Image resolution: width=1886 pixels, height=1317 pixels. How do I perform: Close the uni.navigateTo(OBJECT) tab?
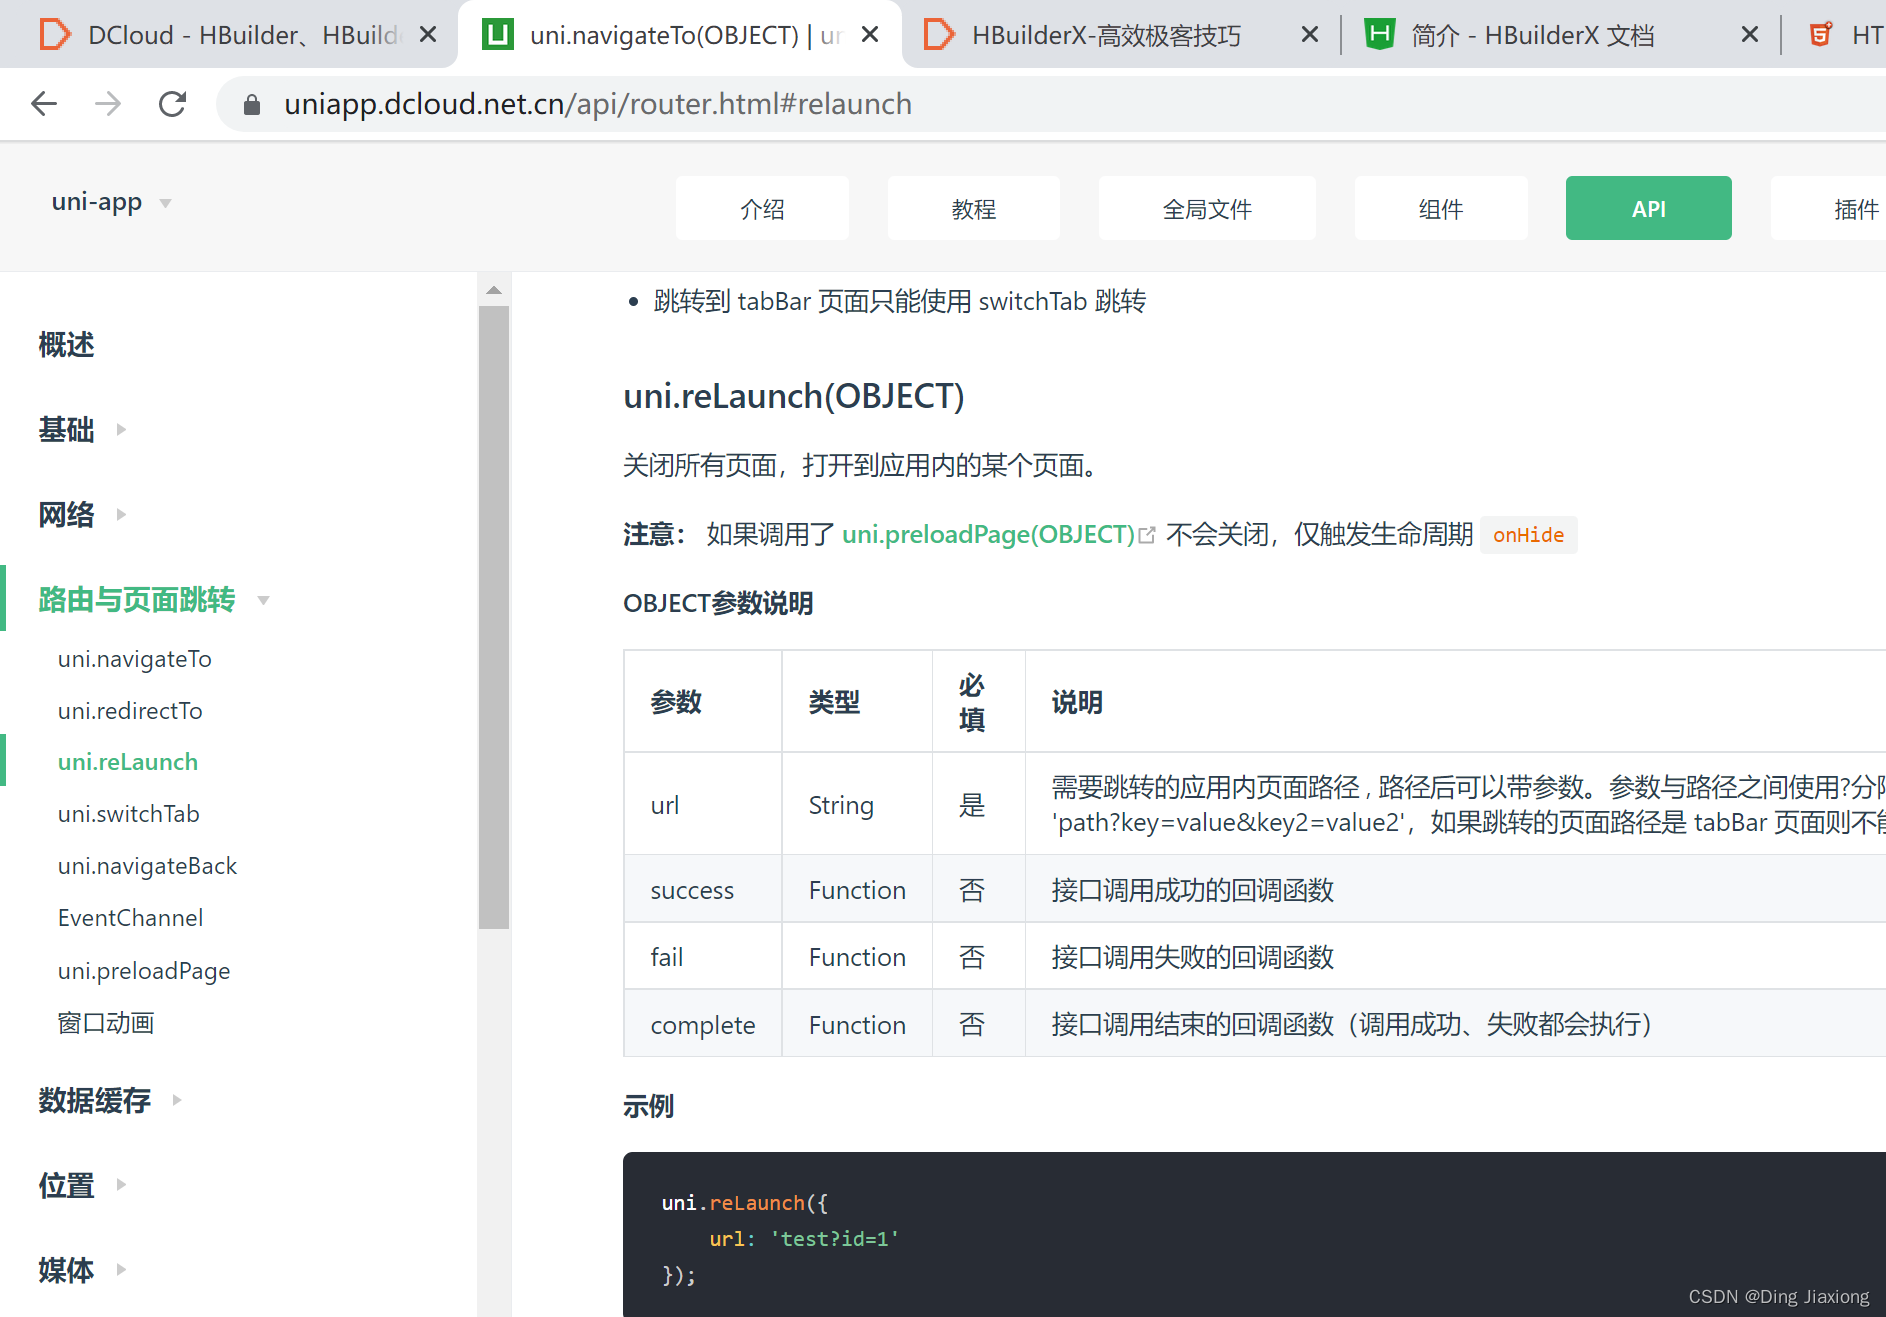[870, 35]
